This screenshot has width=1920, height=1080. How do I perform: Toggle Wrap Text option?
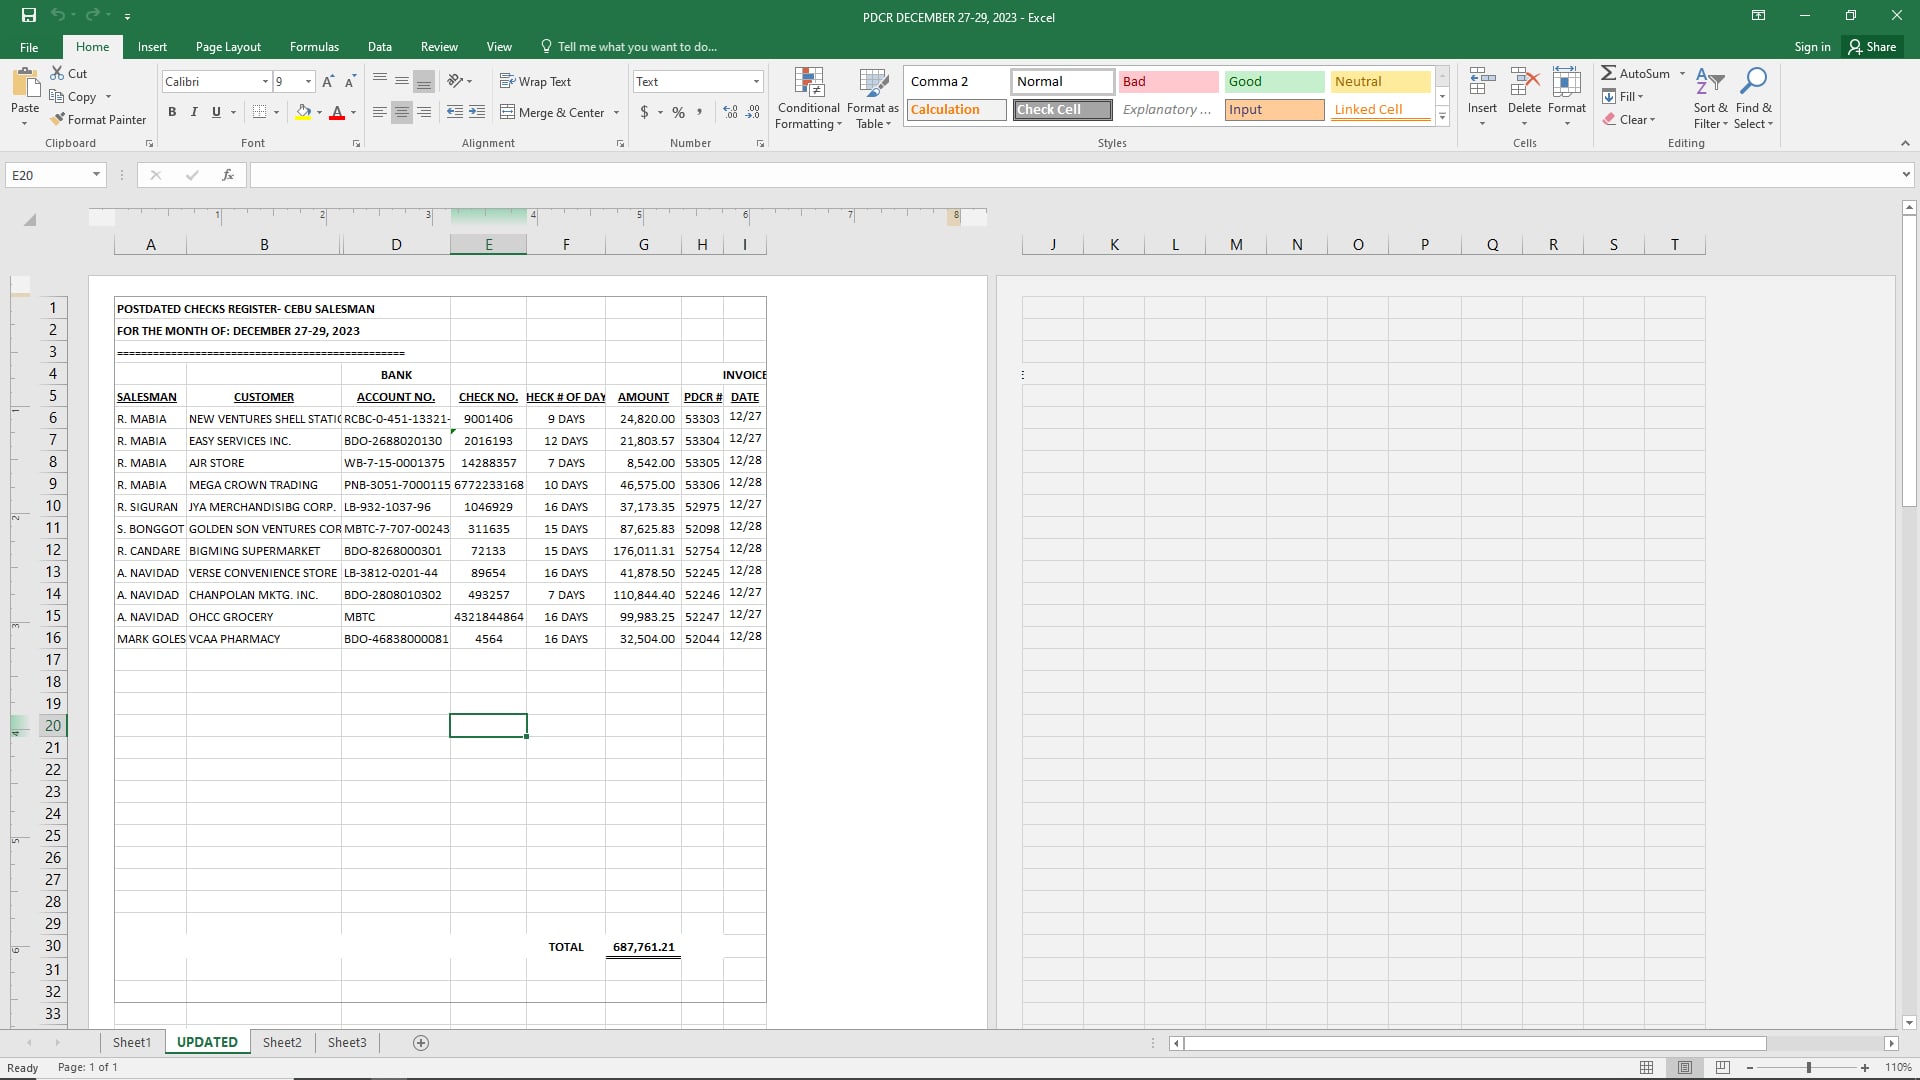tap(535, 81)
